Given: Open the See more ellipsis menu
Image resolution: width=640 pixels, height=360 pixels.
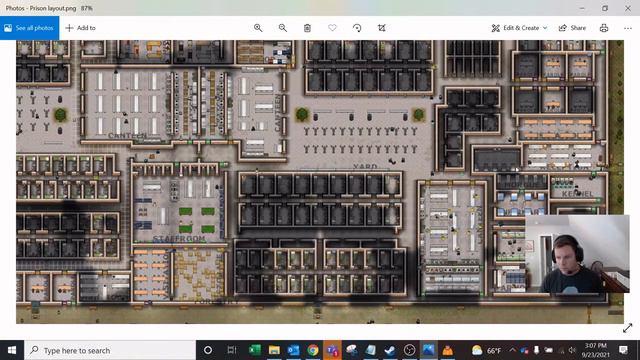Looking at the screenshot, I should (x=628, y=28).
